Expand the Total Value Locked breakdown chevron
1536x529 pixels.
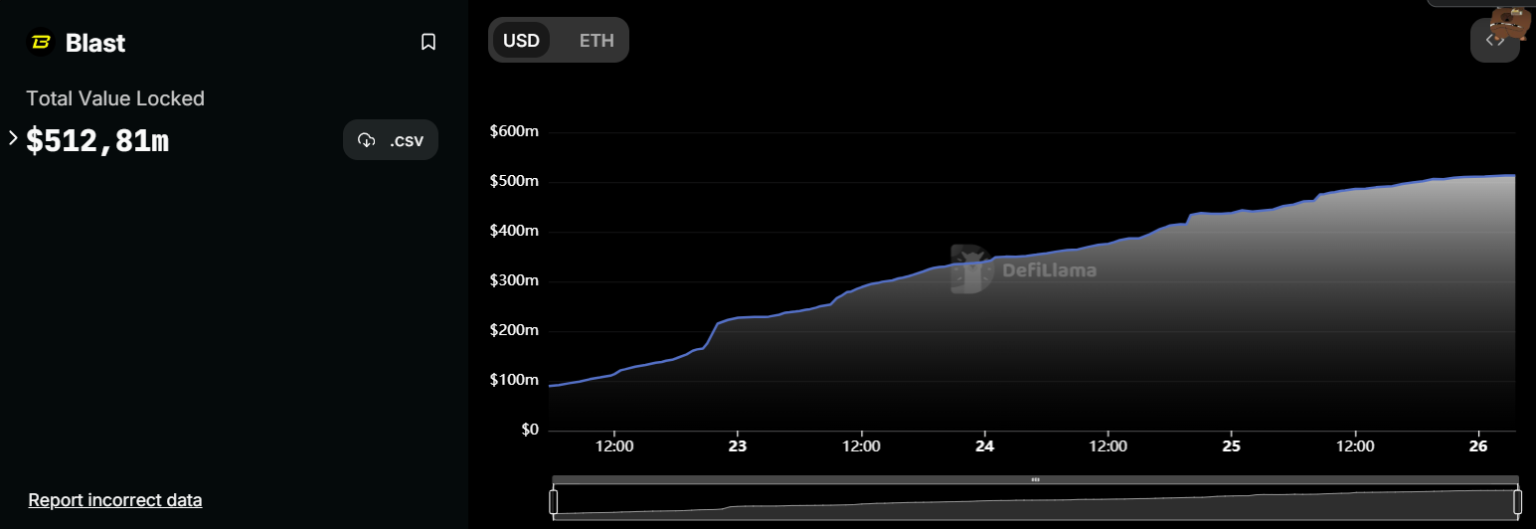coord(13,138)
